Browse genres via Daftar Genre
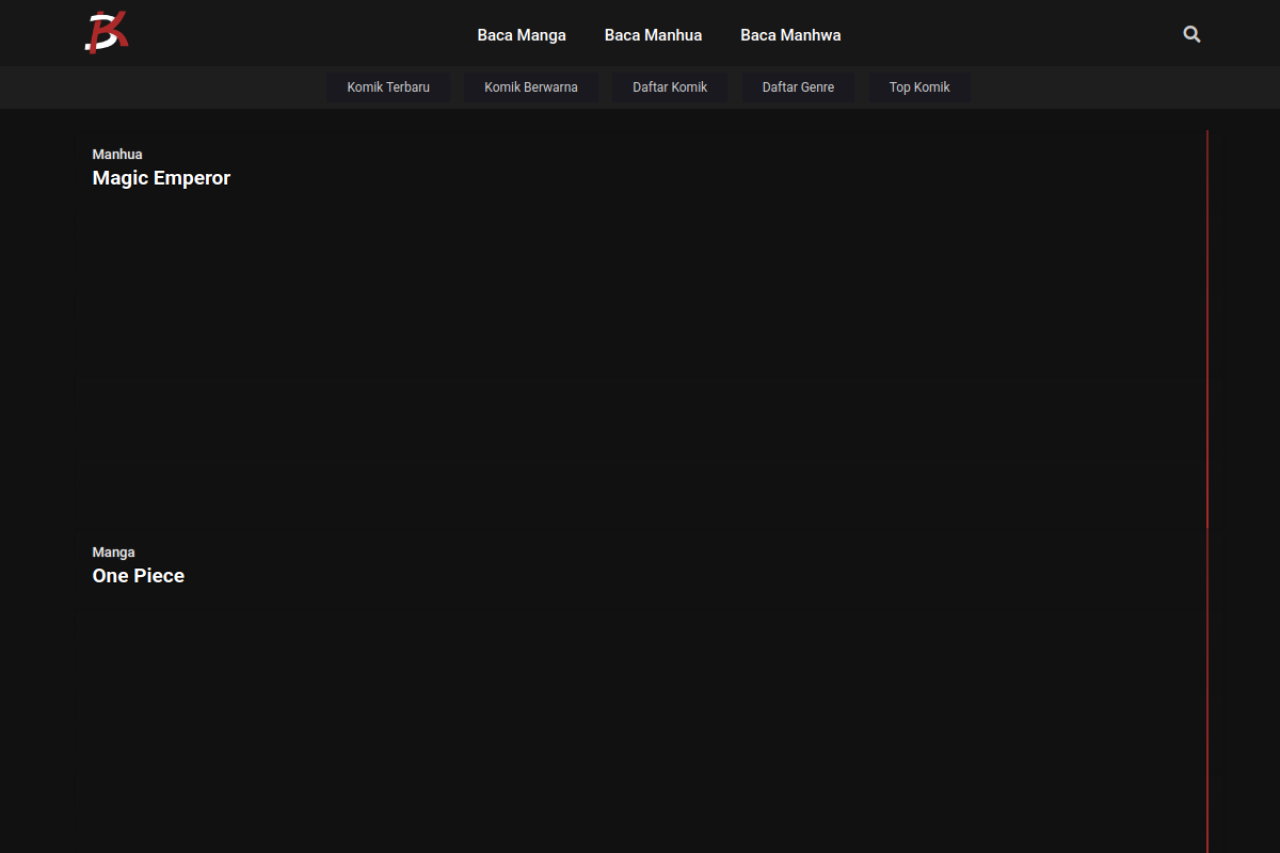Screen dimensions: 1280x853 (798, 87)
